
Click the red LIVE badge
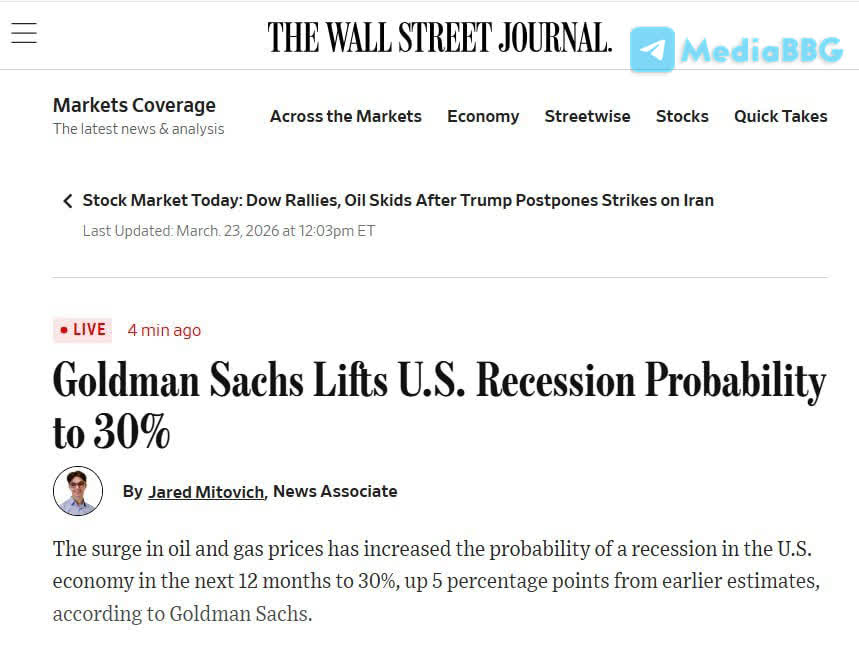pos(83,330)
